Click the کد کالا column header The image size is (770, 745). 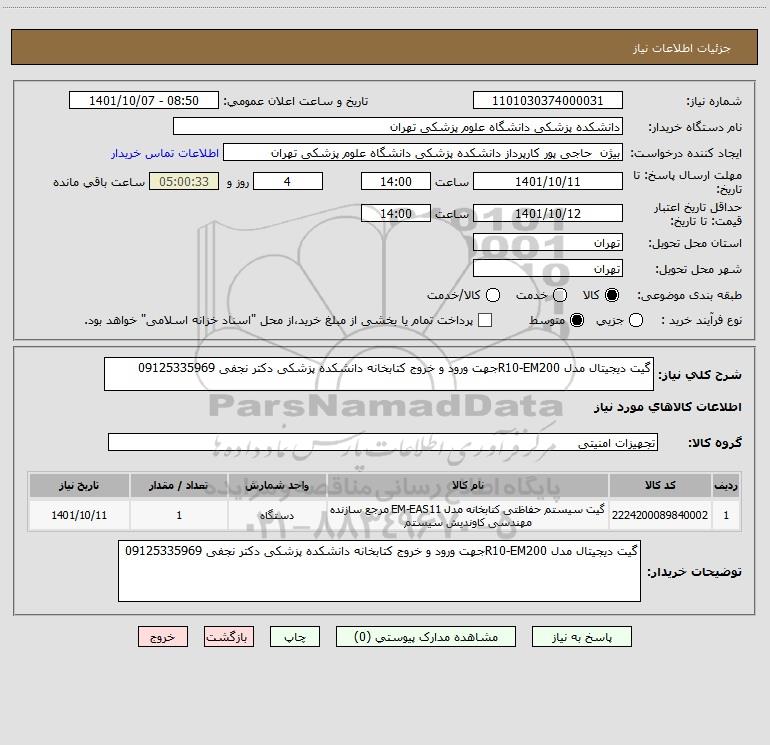660,485
